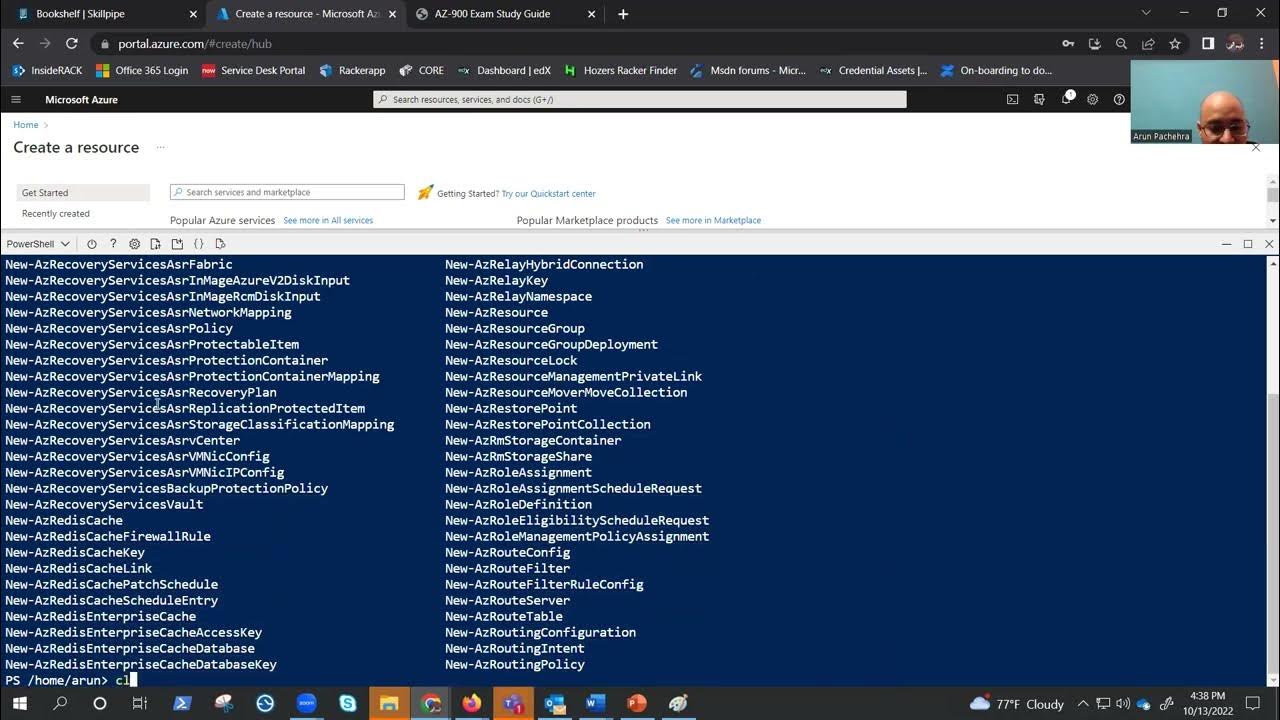The image size is (1280, 720).
Task: Click the Azure global search box
Action: (x=640, y=100)
